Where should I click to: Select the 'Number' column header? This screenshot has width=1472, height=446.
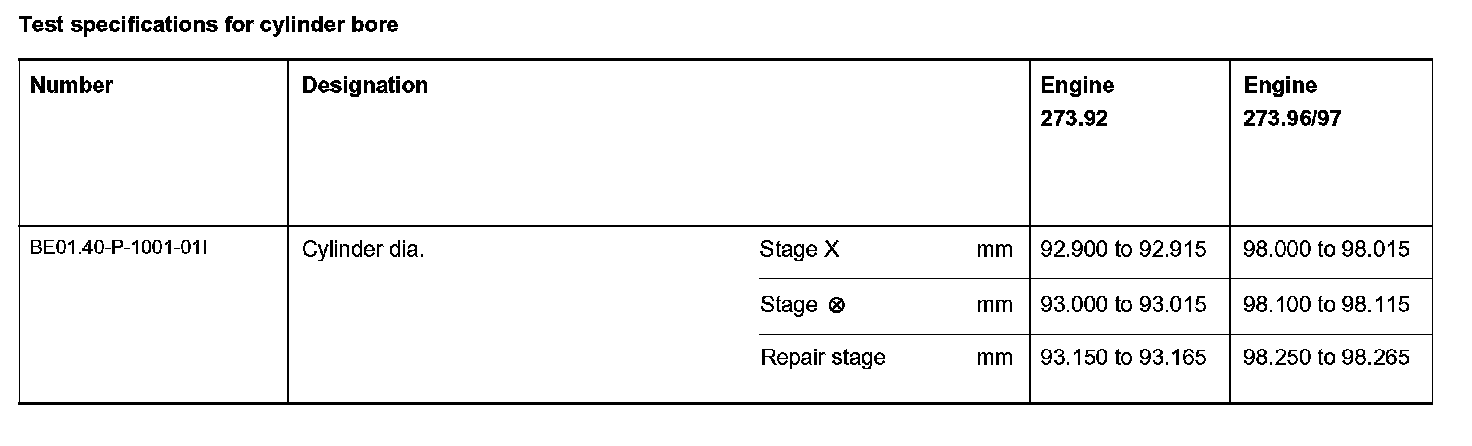71,86
